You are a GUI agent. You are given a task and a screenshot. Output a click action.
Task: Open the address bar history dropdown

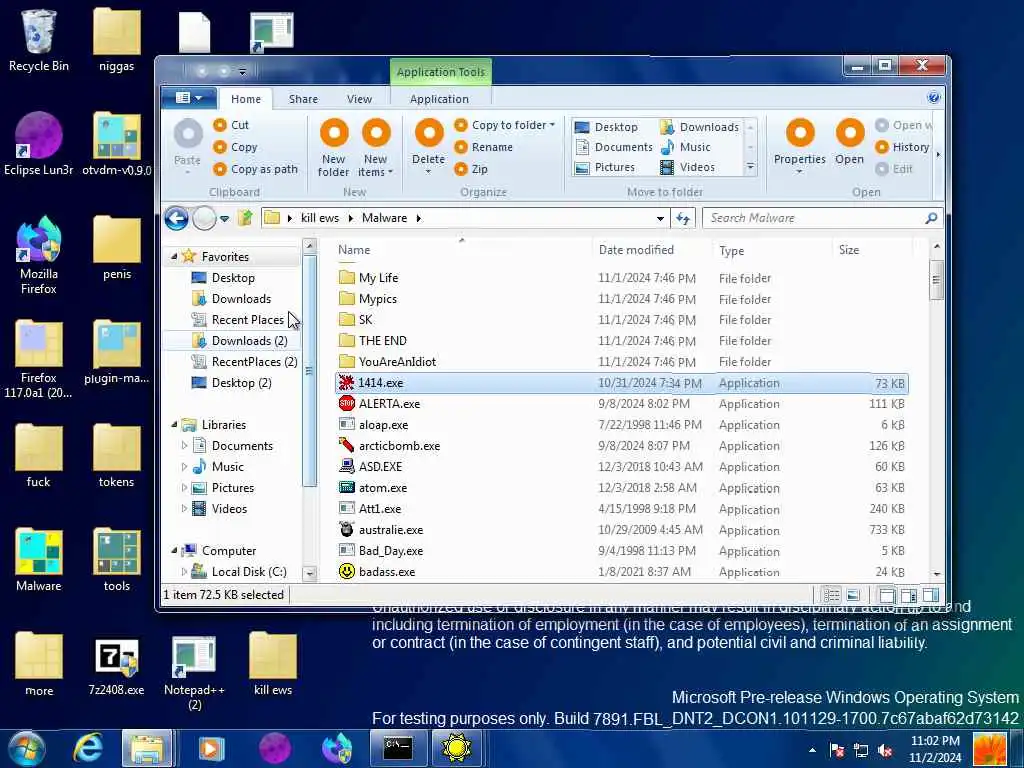660,219
